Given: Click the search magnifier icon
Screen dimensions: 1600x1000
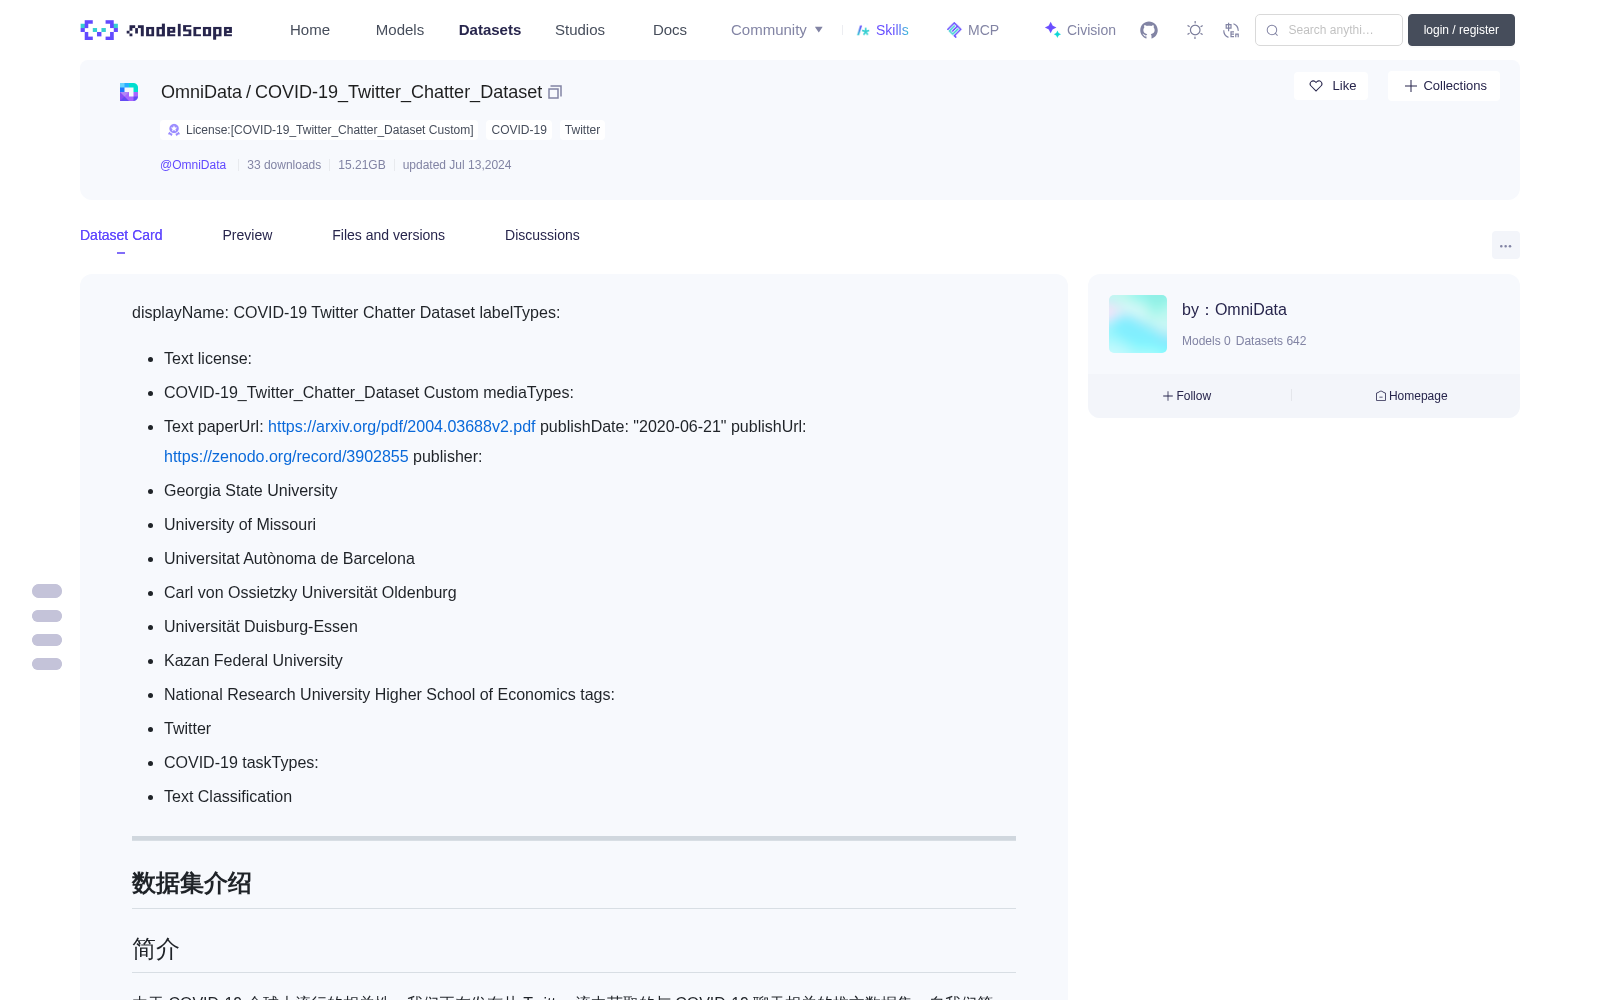Looking at the screenshot, I should pyautogui.click(x=1272, y=30).
